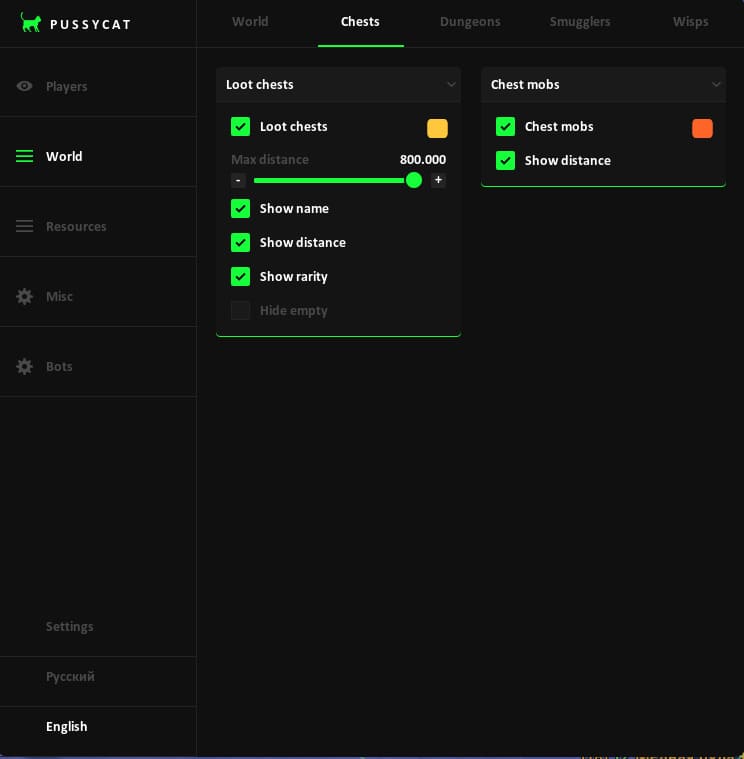The image size is (744, 759).
Task: Collapse the Chest mobs panel chevron
Action: (715, 85)
